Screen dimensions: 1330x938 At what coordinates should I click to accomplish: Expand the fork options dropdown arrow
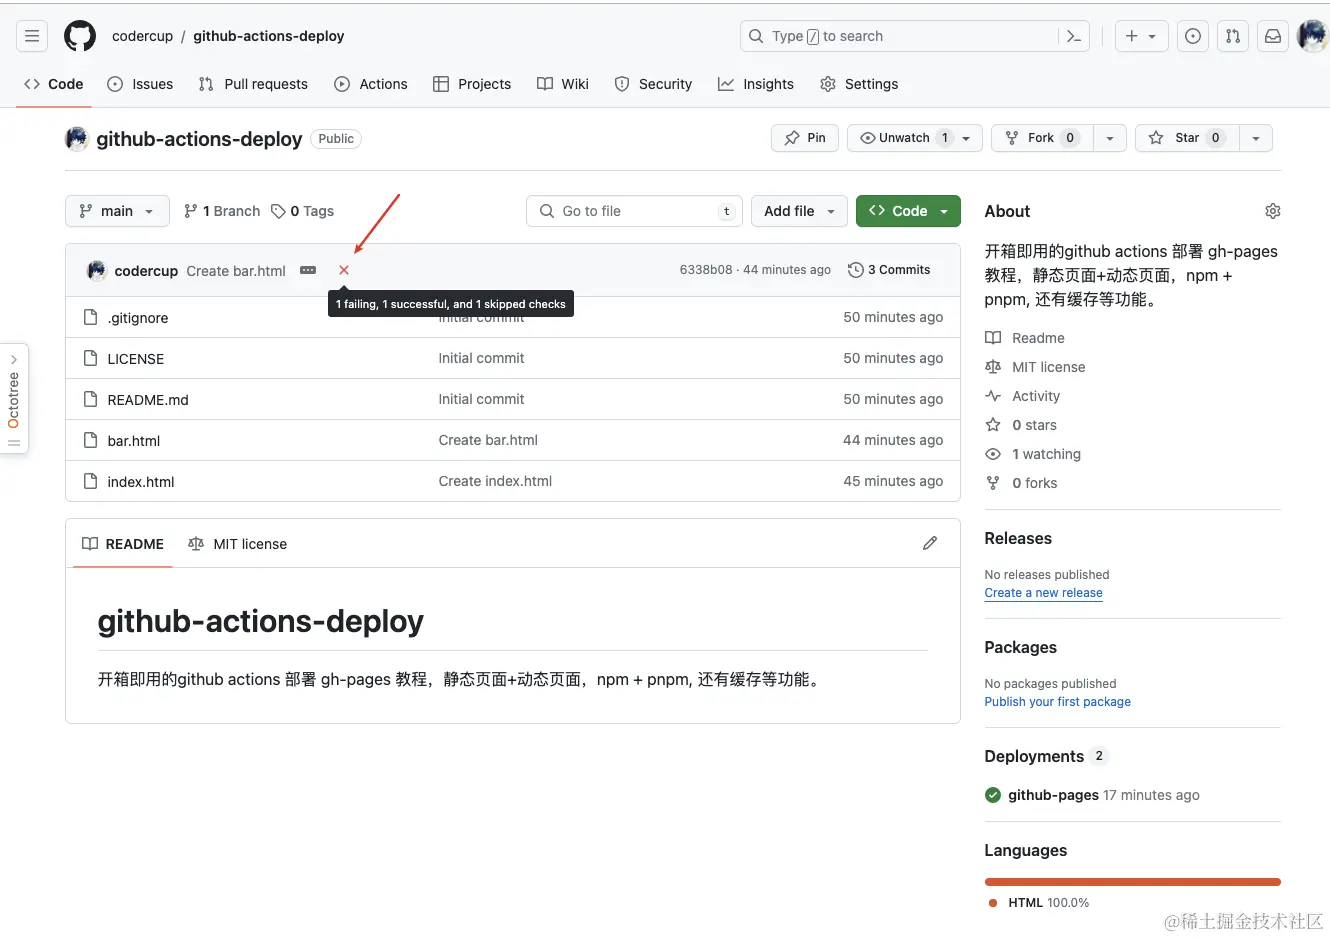1110,138
